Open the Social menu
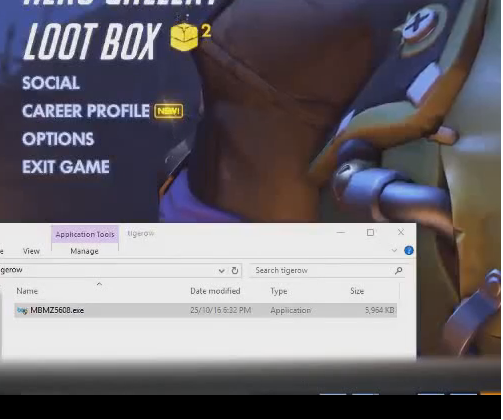Viewport: 503px width, 420px height. 51,83
